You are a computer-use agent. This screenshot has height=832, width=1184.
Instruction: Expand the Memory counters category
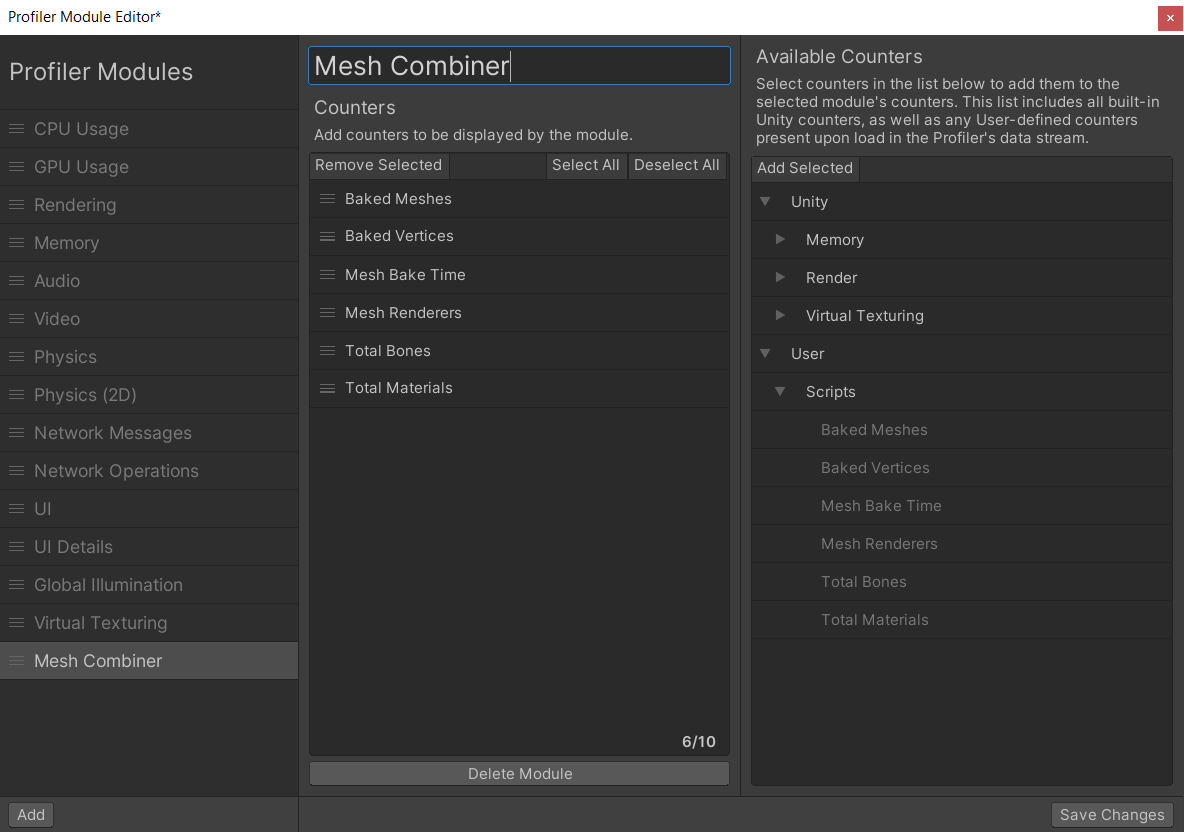click(781, 240)
